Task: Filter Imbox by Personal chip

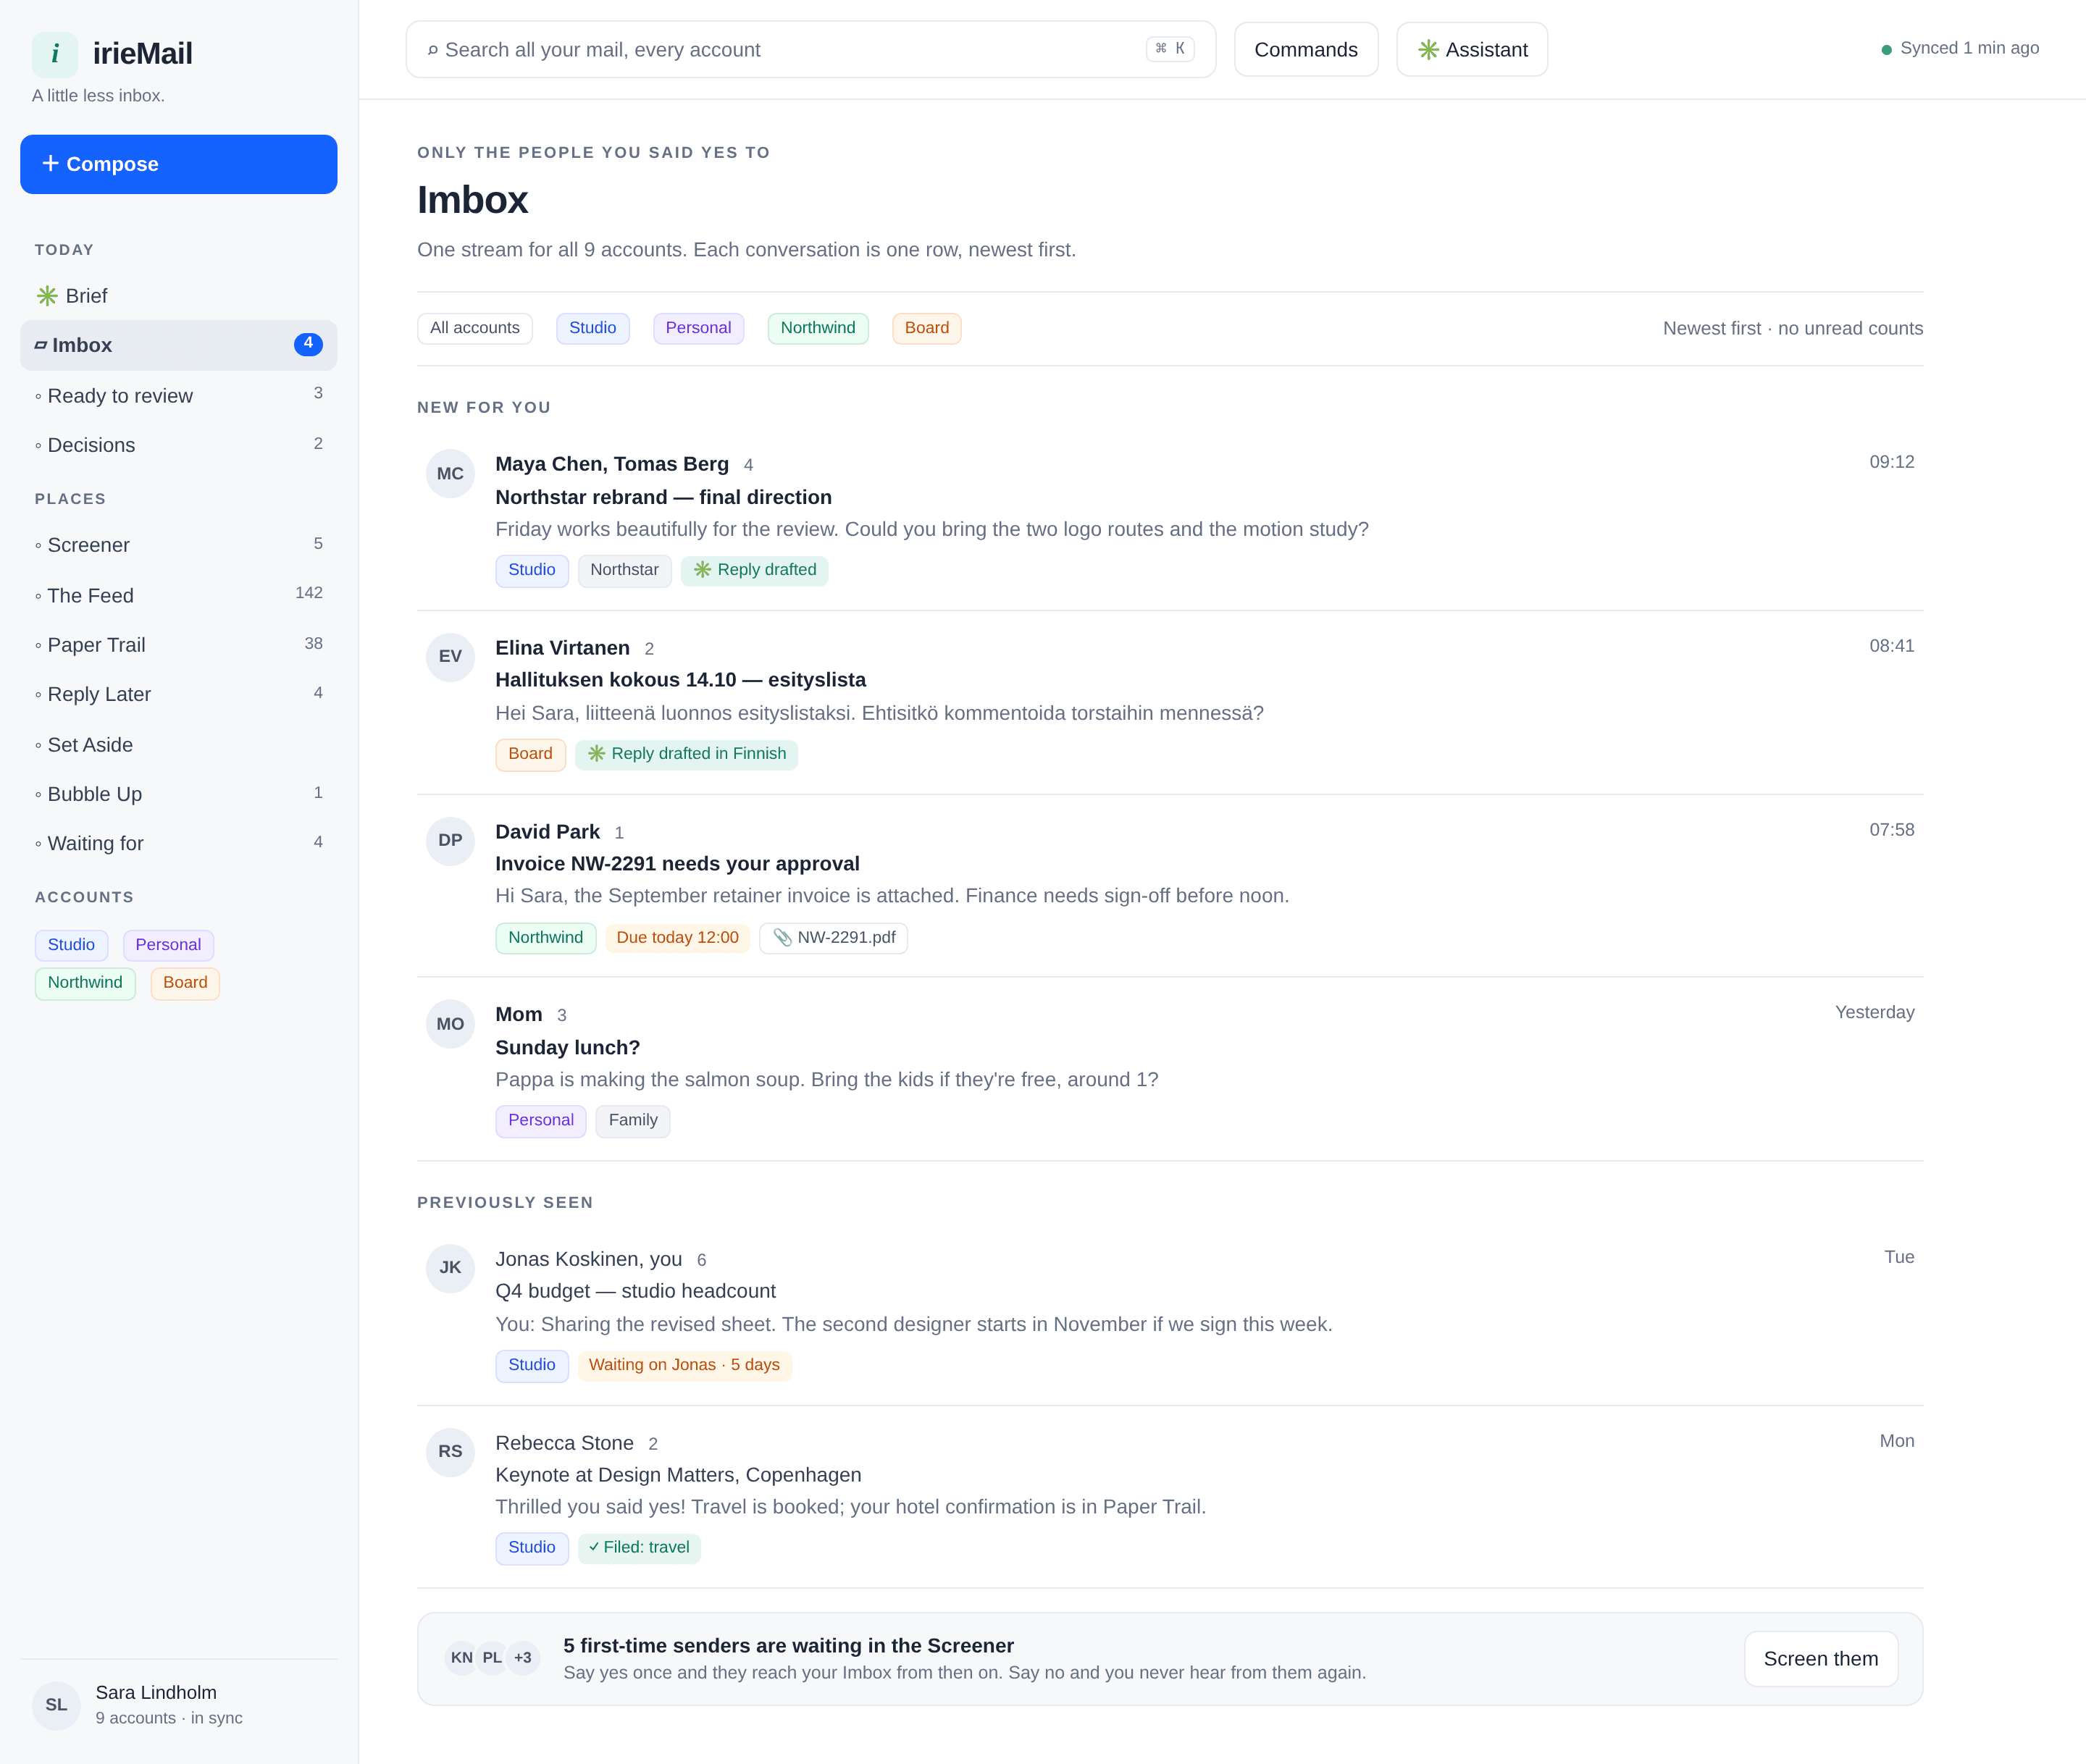Action: (698, 328)
